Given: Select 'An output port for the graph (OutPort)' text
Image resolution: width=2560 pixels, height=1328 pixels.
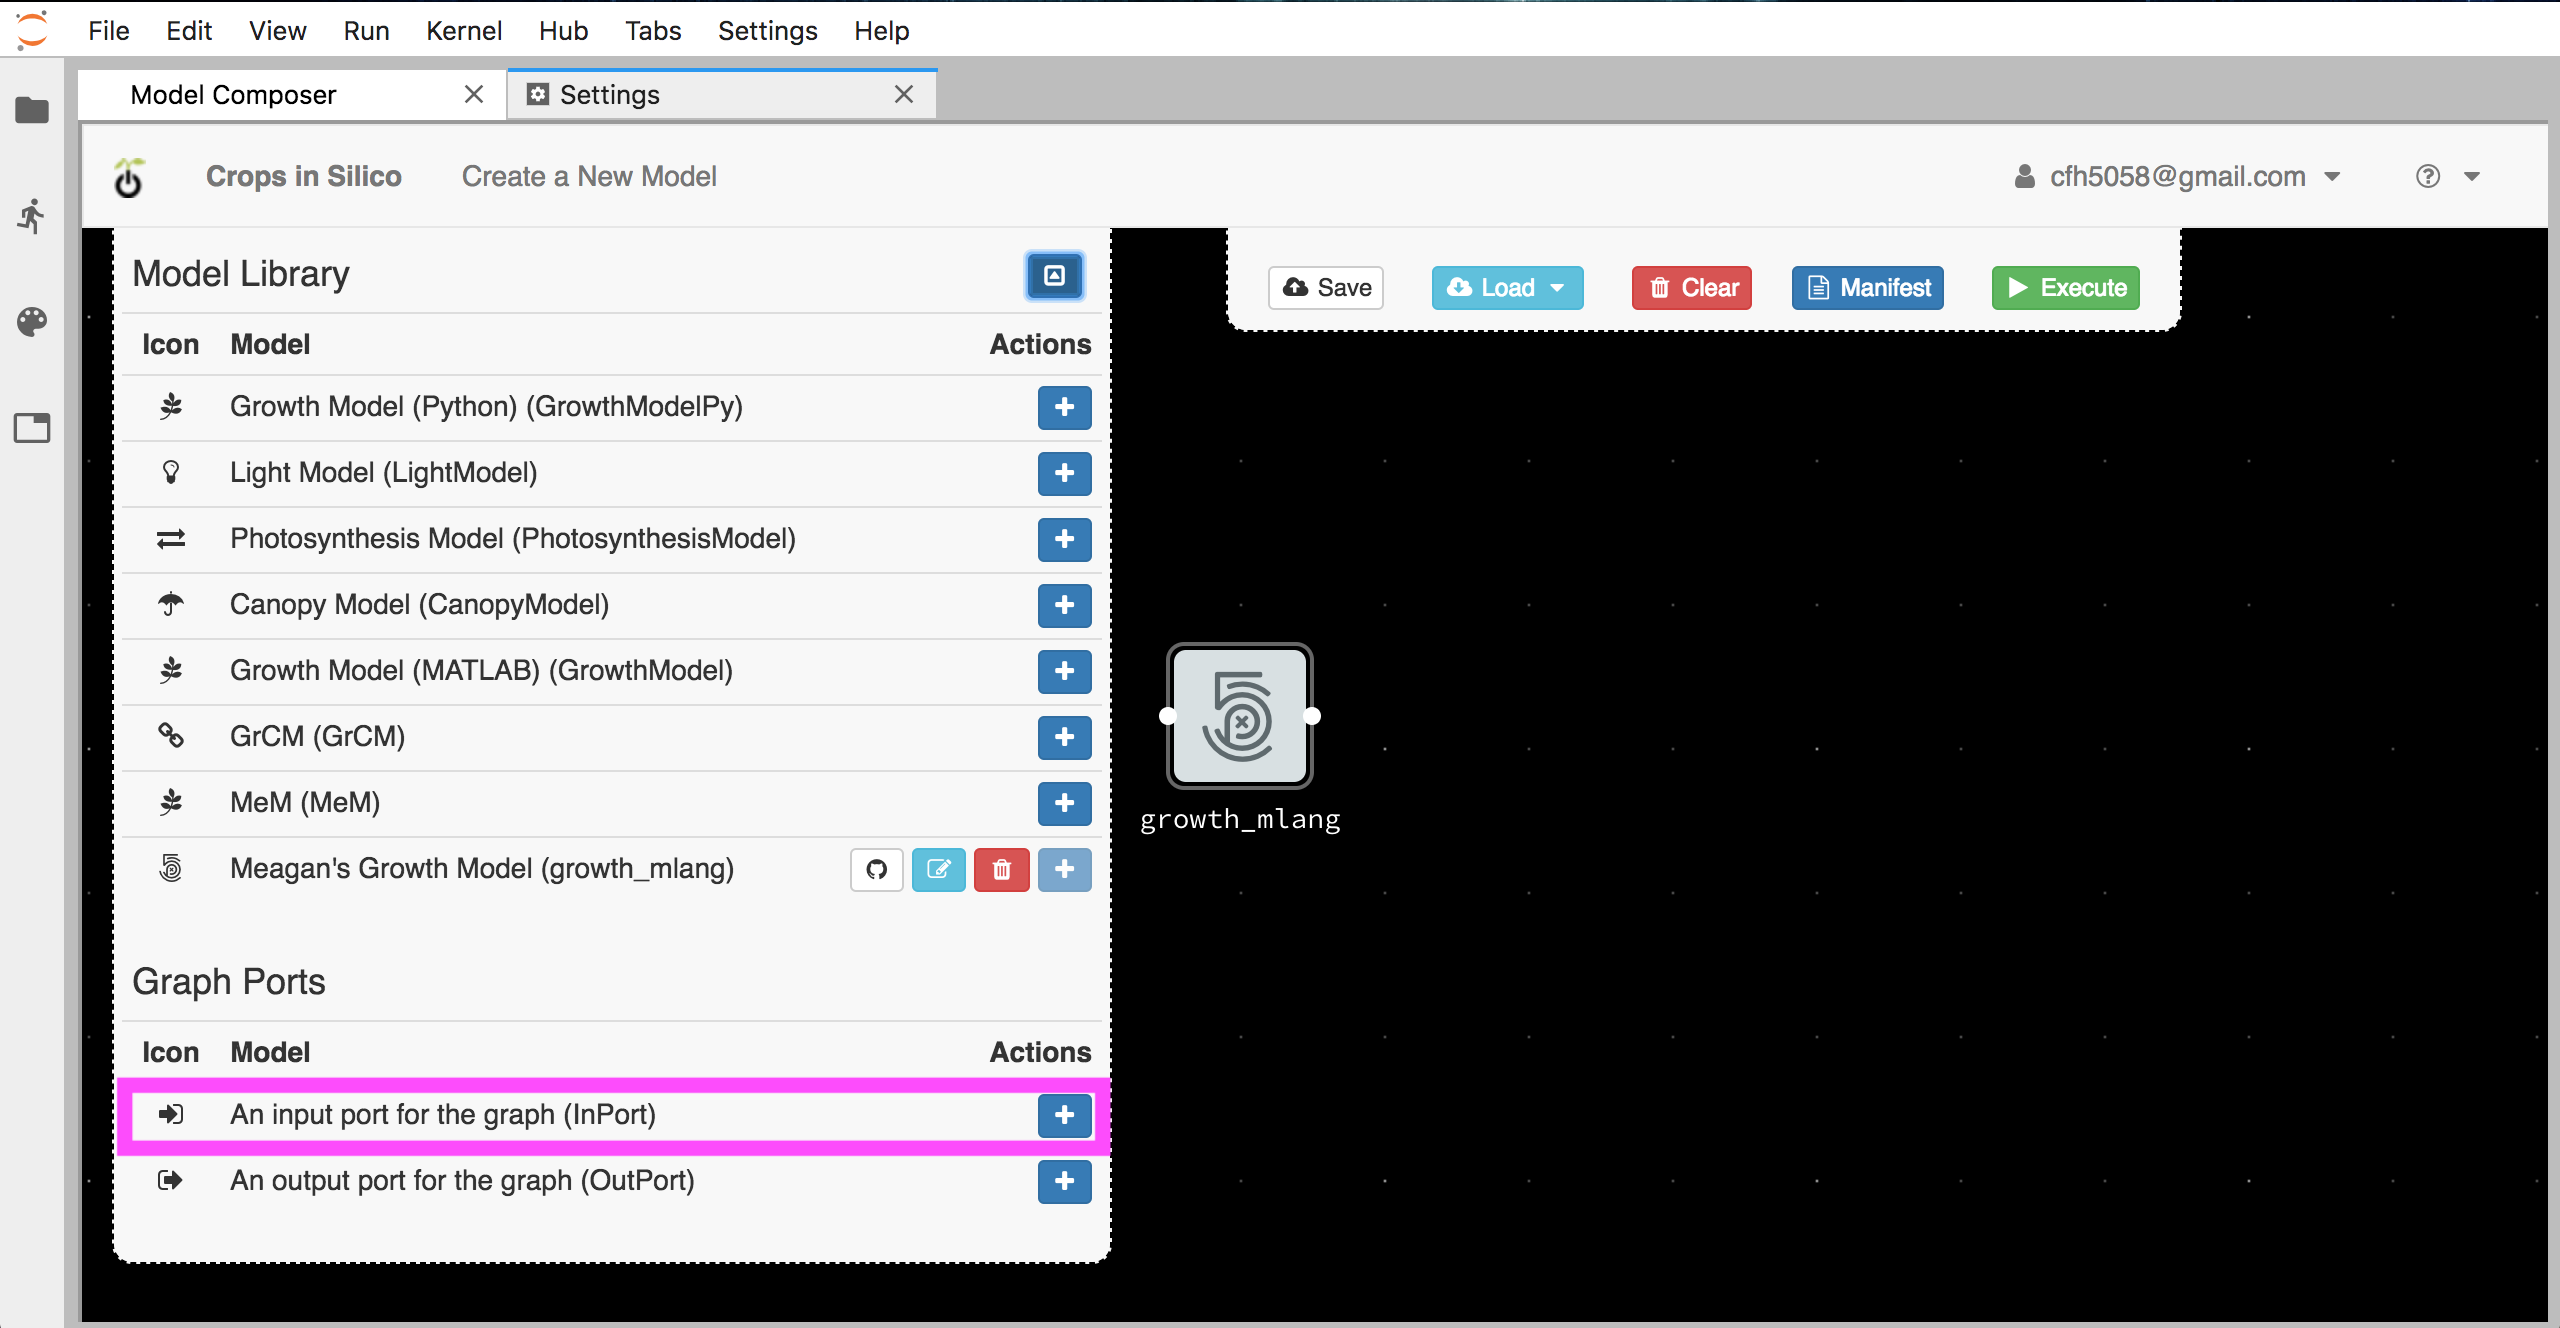Looking at the screenshot, I should pos(462,1181).
